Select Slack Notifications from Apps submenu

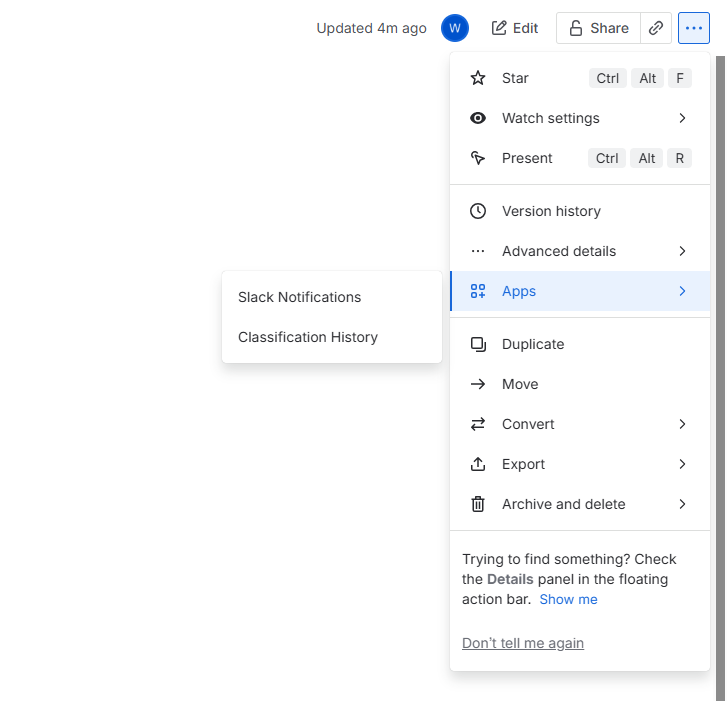coord(299,297)
